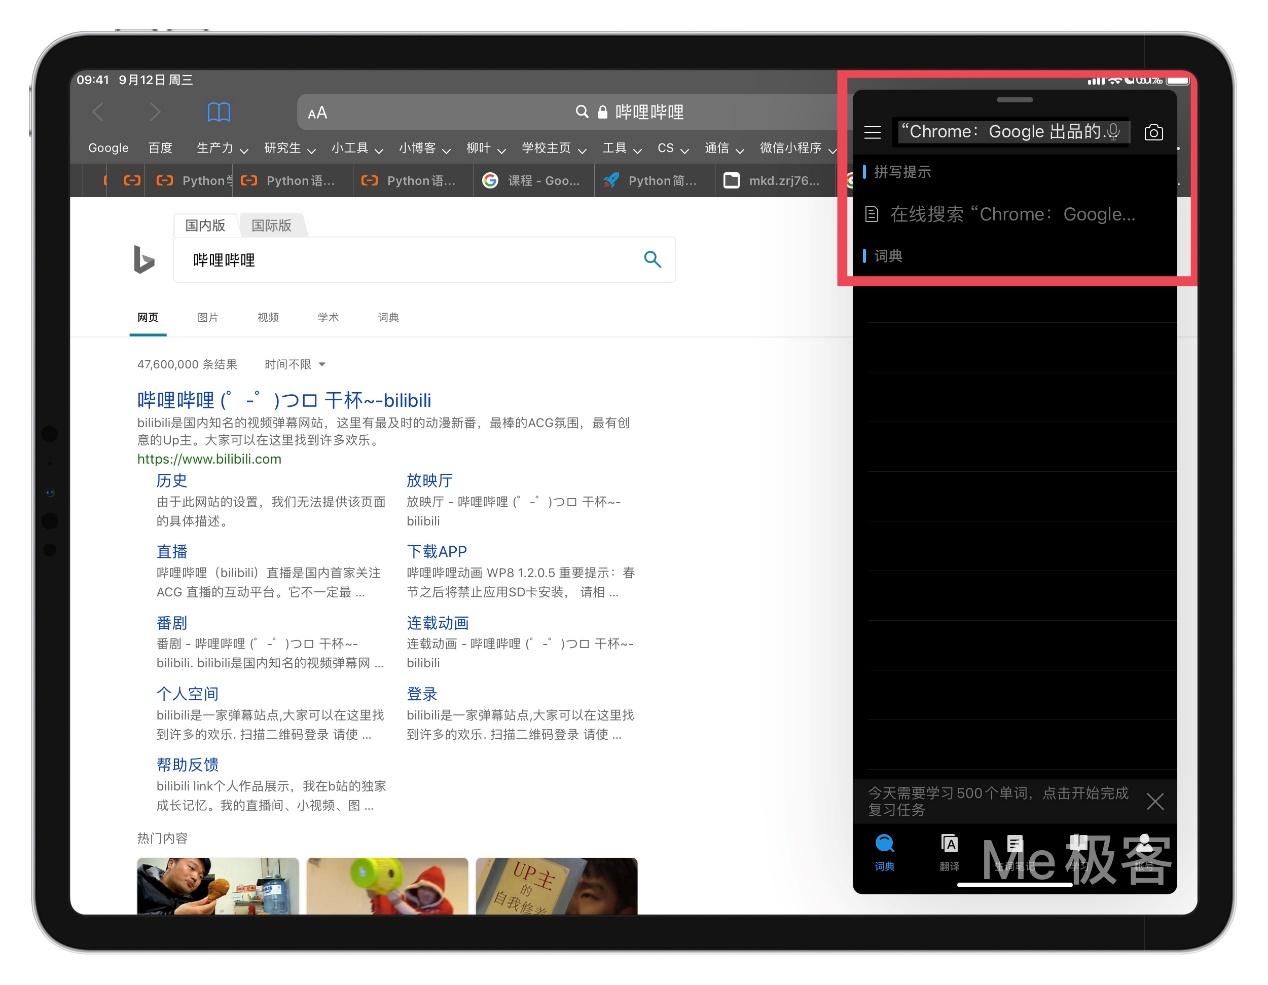Go back in Safari history
Screen dimensions: 1268x985
tap(98, 112)
